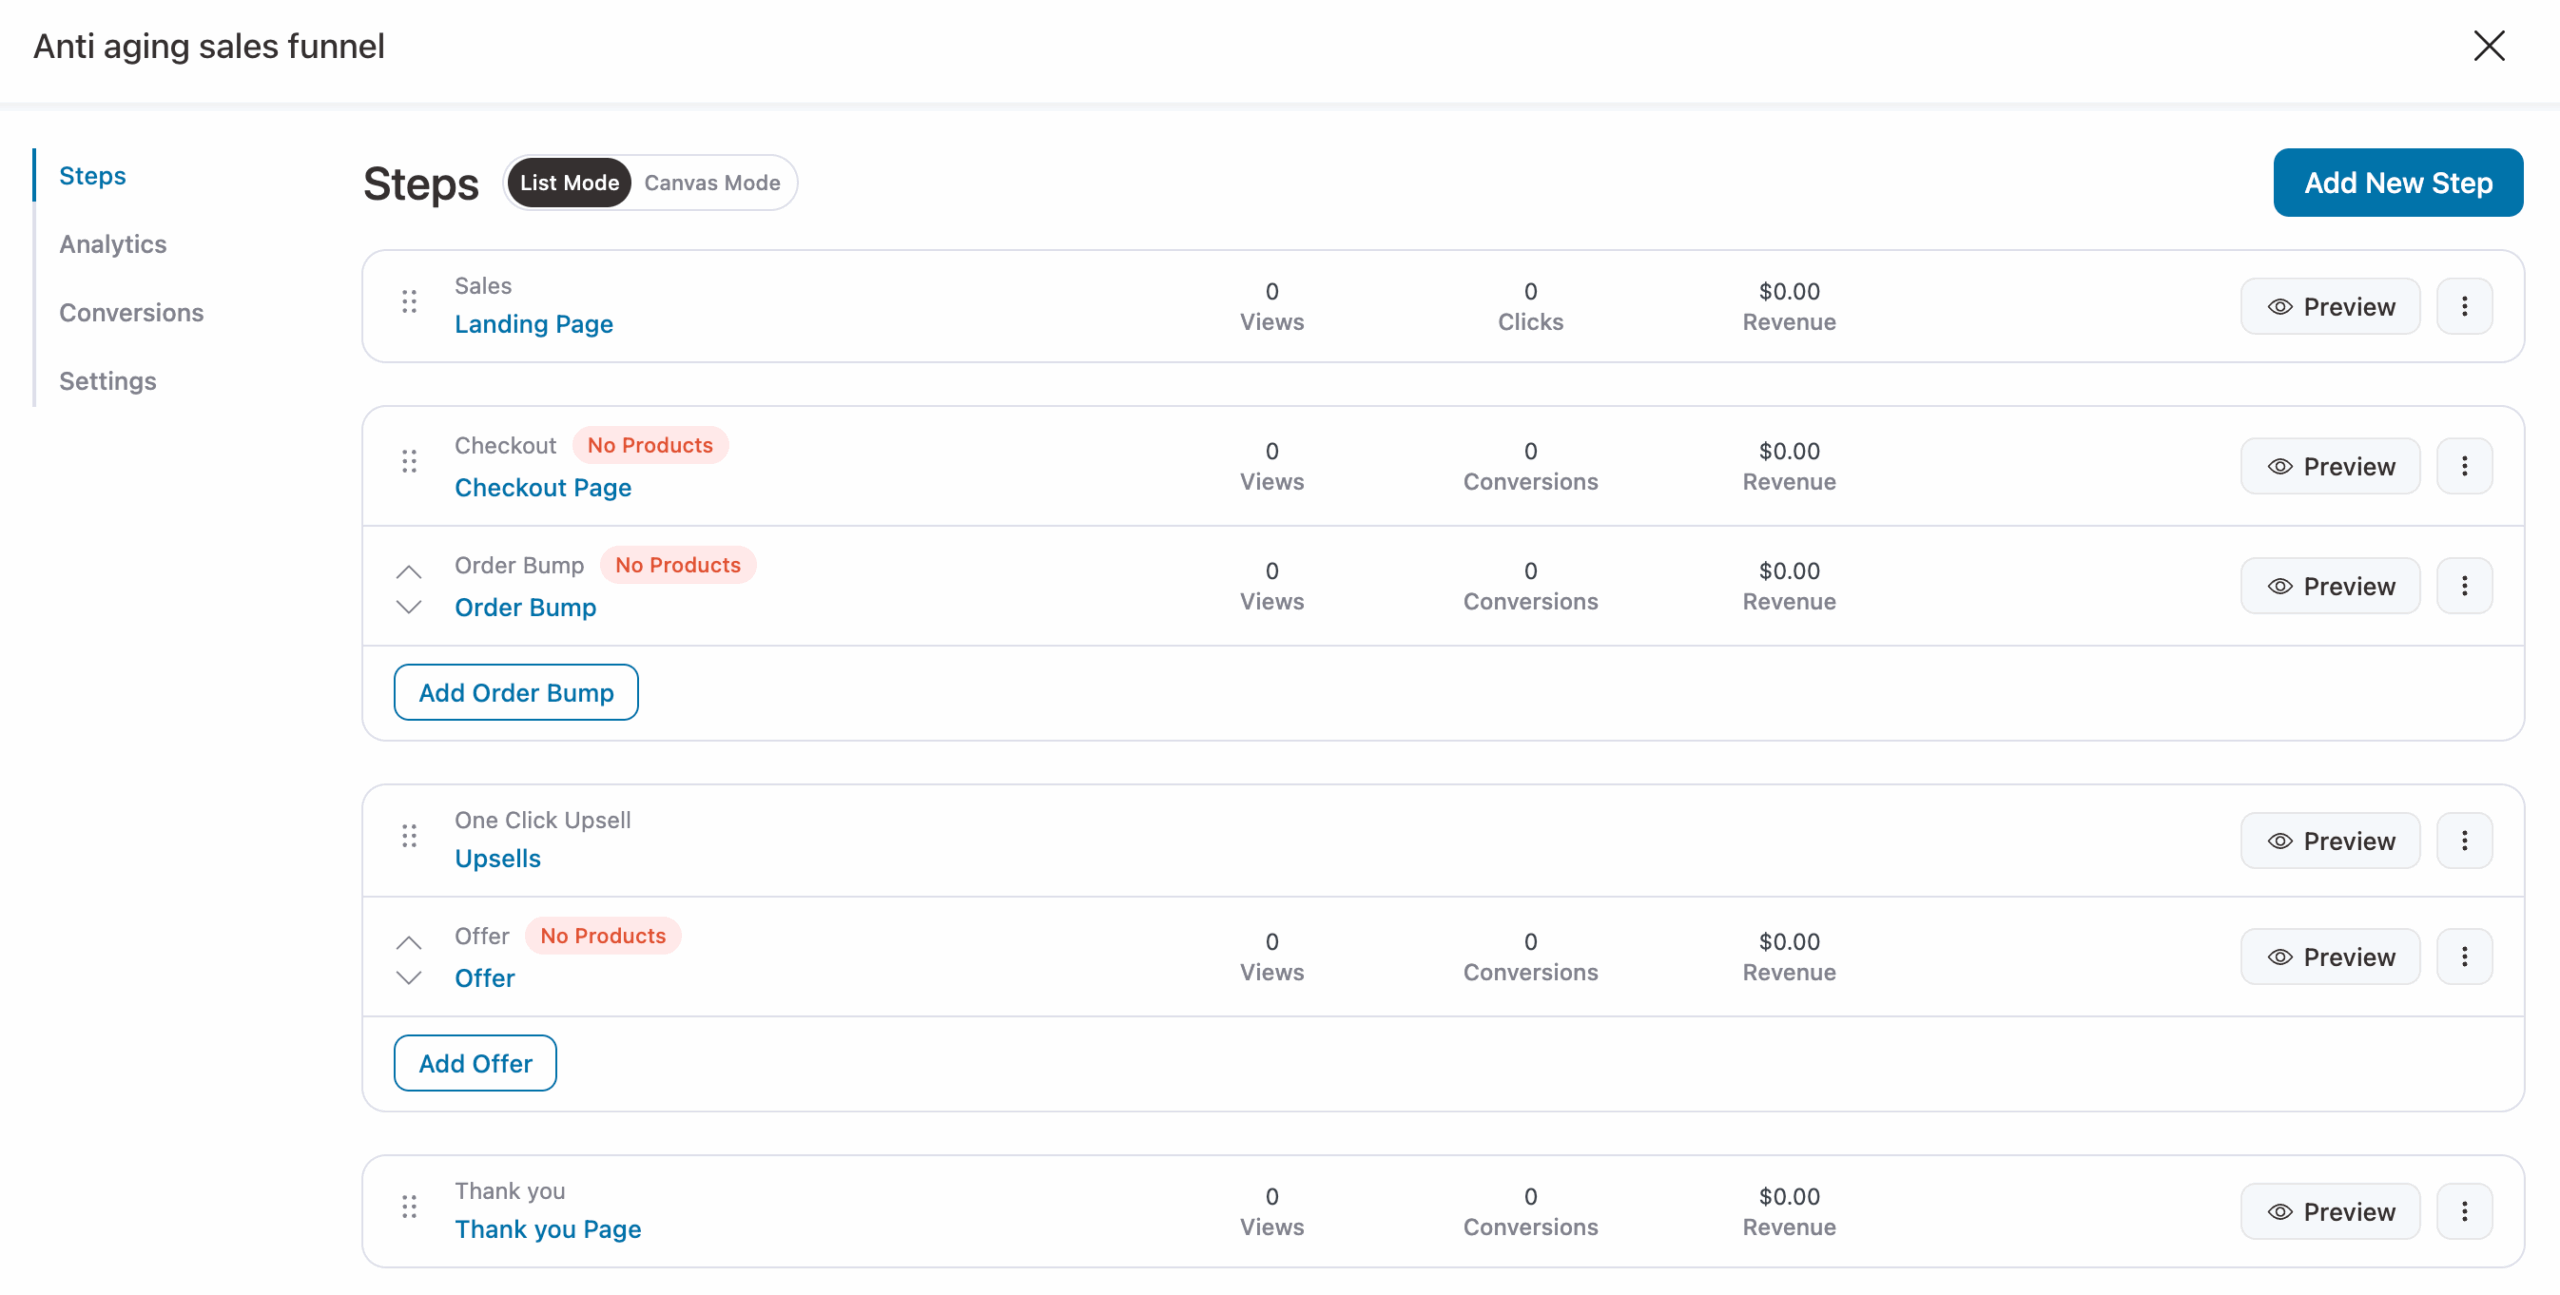The image size is (2560, 1295).
Task: Preview the Landing Page step
Action: pyautogui.click(x=2330, y=306)
